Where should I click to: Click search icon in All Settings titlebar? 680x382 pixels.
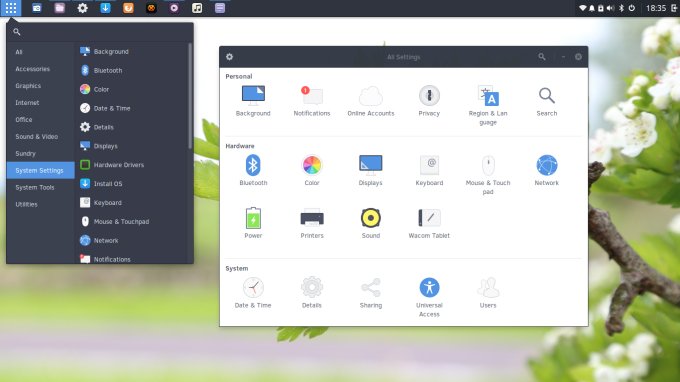(542, 57)
